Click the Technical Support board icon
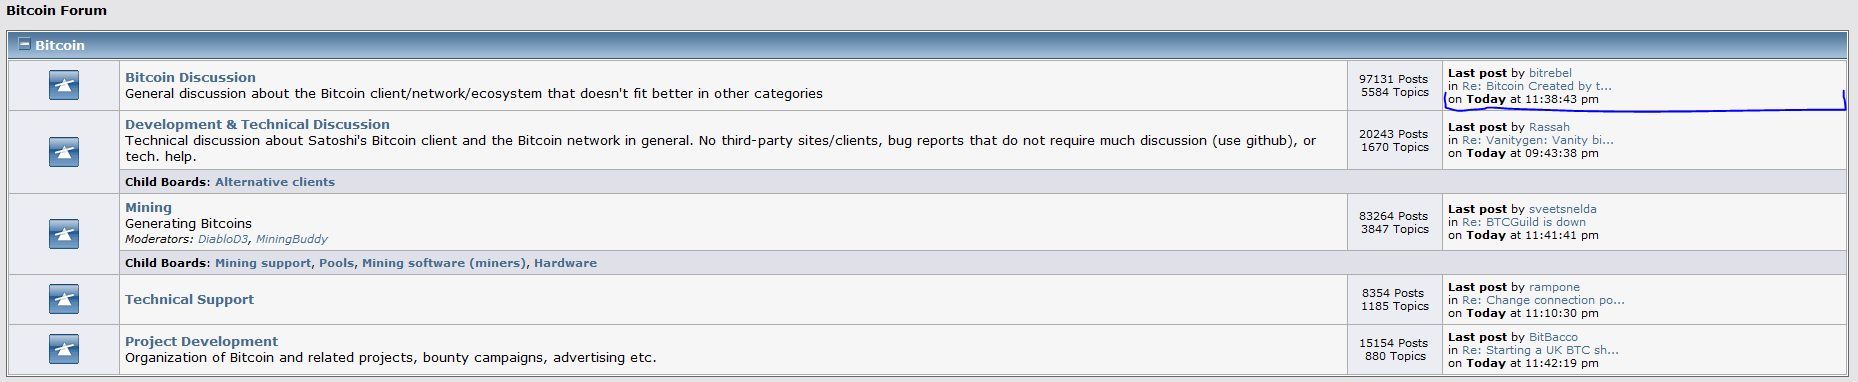 (64, 299)
